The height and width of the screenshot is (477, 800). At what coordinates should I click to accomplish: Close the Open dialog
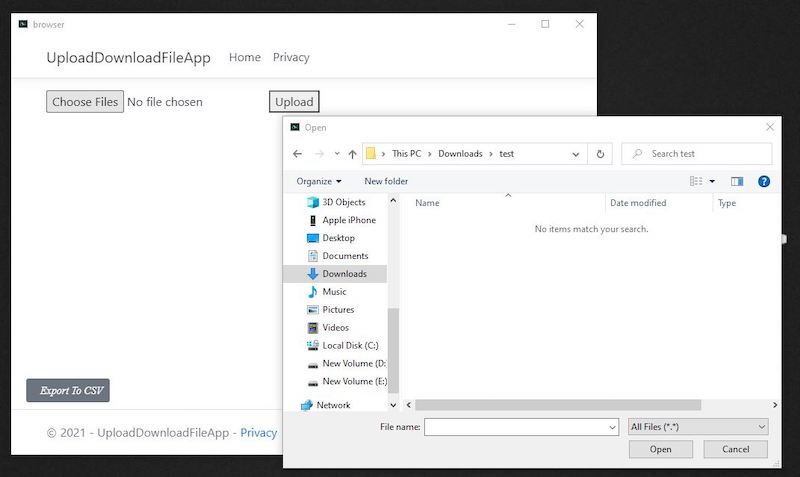click(x=770, y=127)
